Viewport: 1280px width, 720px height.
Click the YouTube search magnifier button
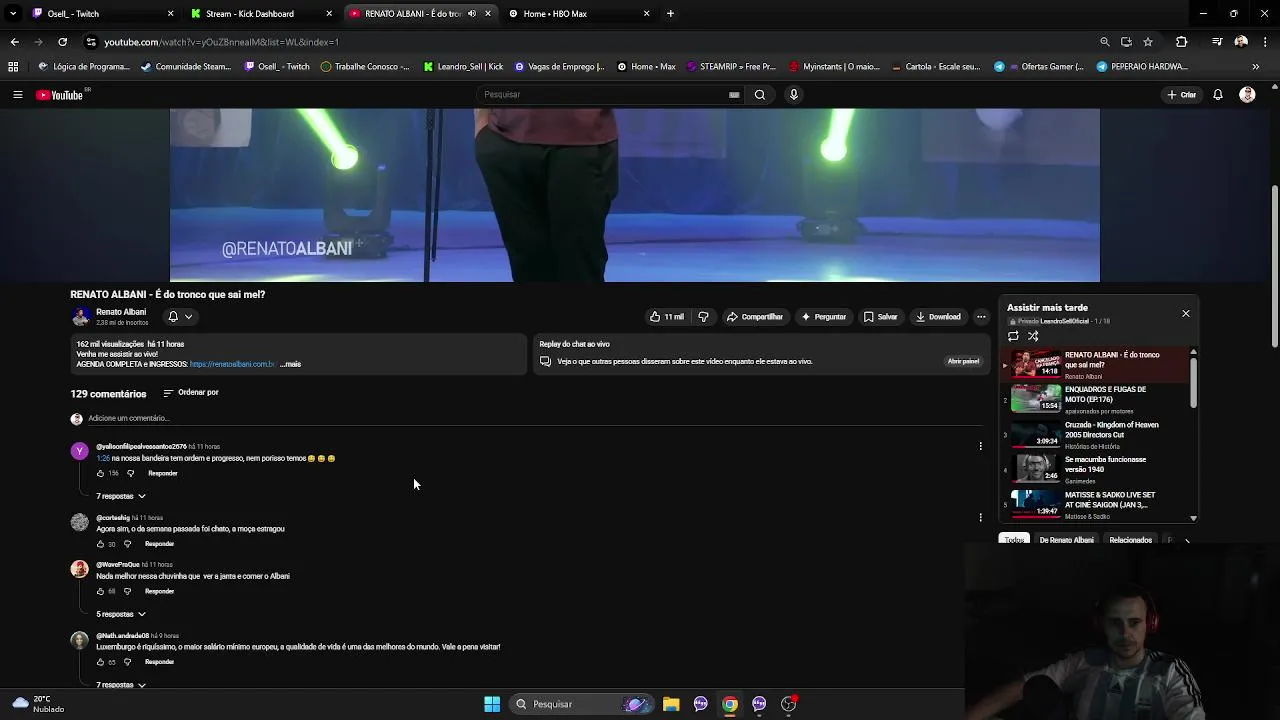coord(760,95)
